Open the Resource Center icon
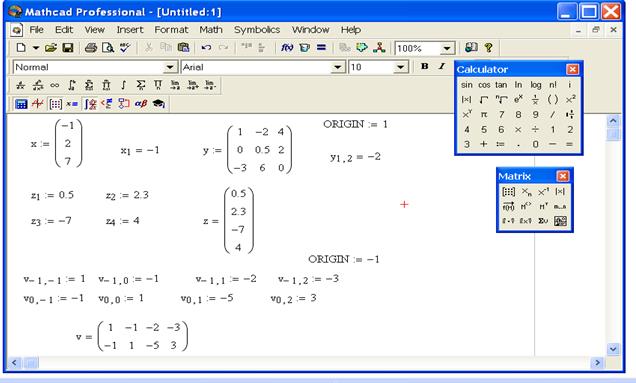 click(x=471, y=48)
